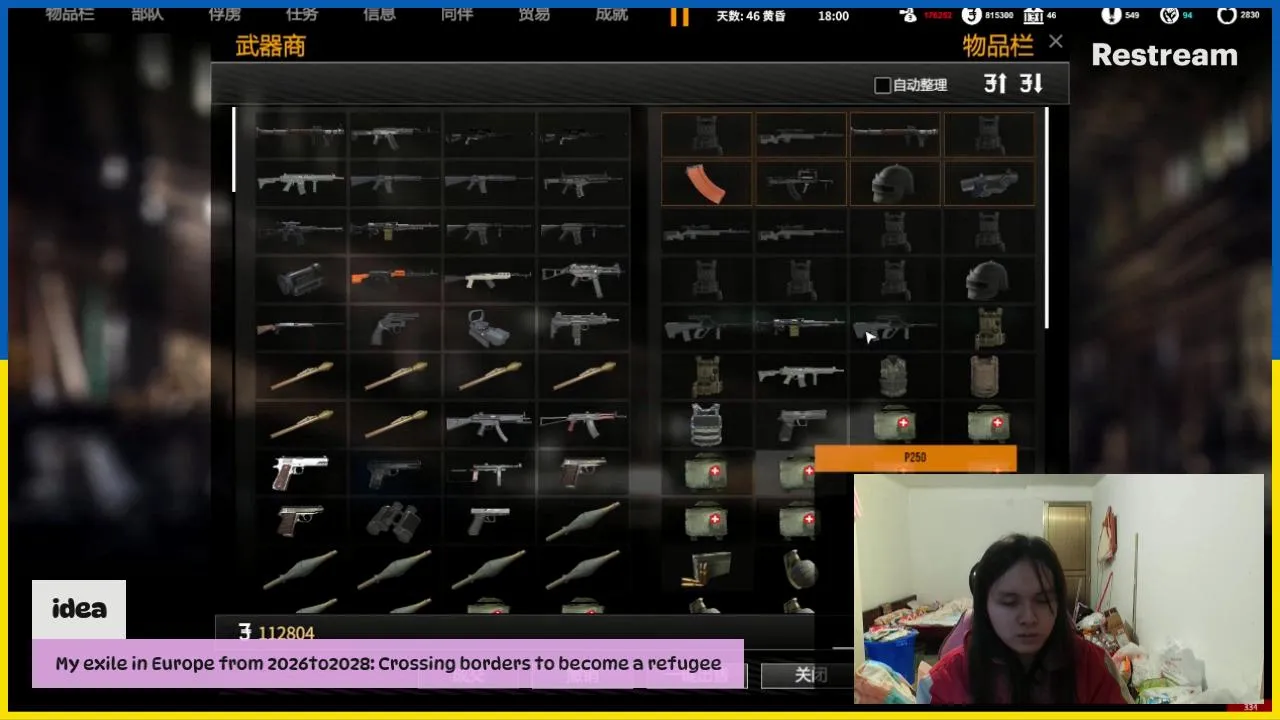Switch to the 部队 tab

(147, 15)
